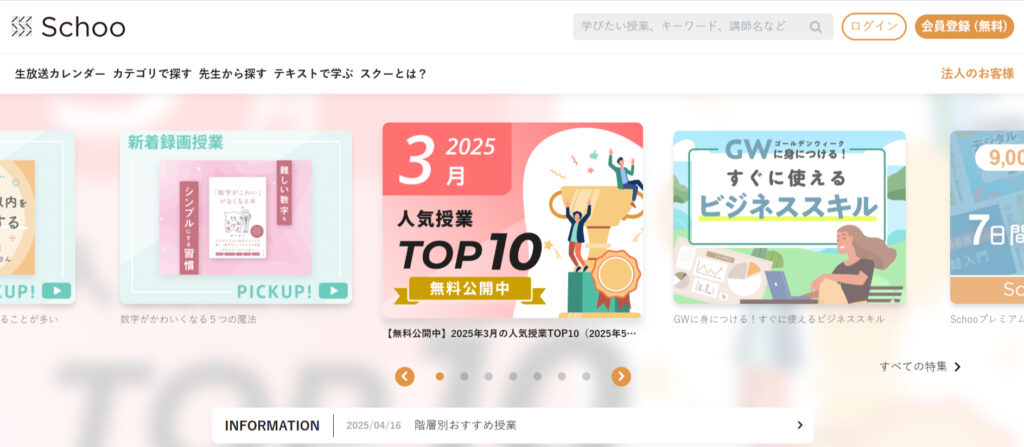This screenshot has width=1024, height=447.
Task: Select the first carousel indicator dot
Action: click(440, 376)
